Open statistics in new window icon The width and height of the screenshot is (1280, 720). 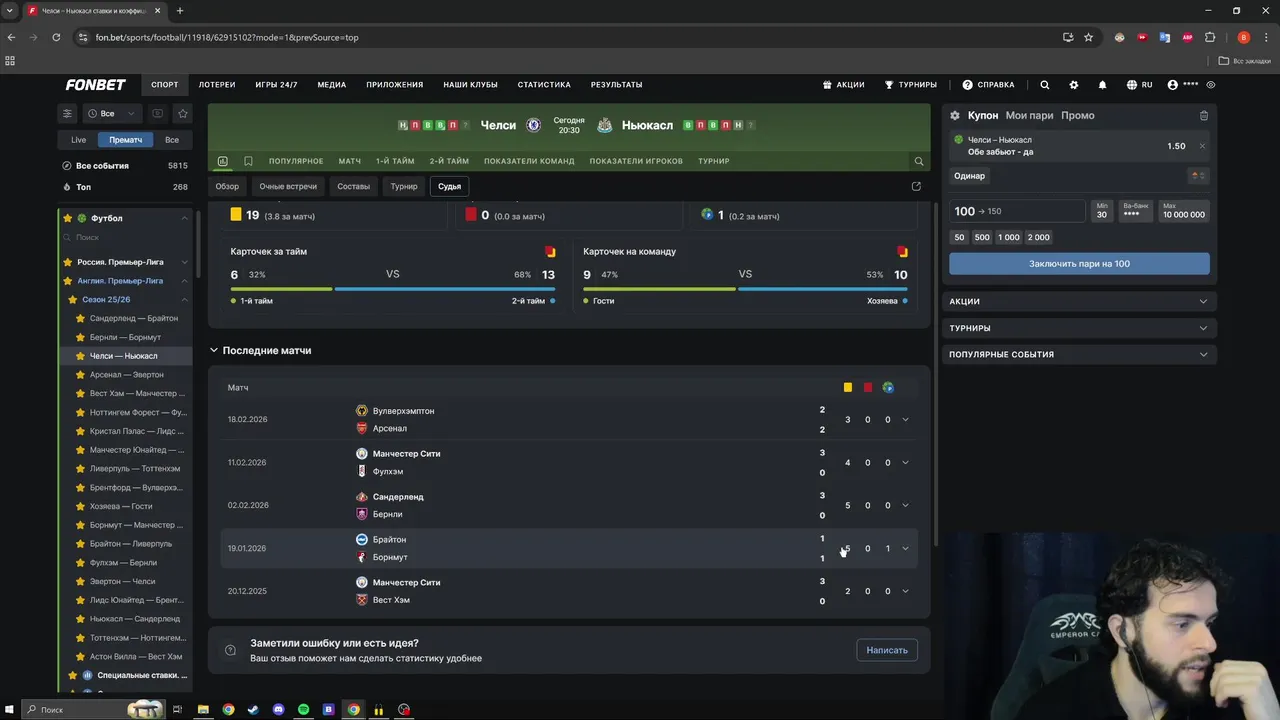[x=916, y=186]
